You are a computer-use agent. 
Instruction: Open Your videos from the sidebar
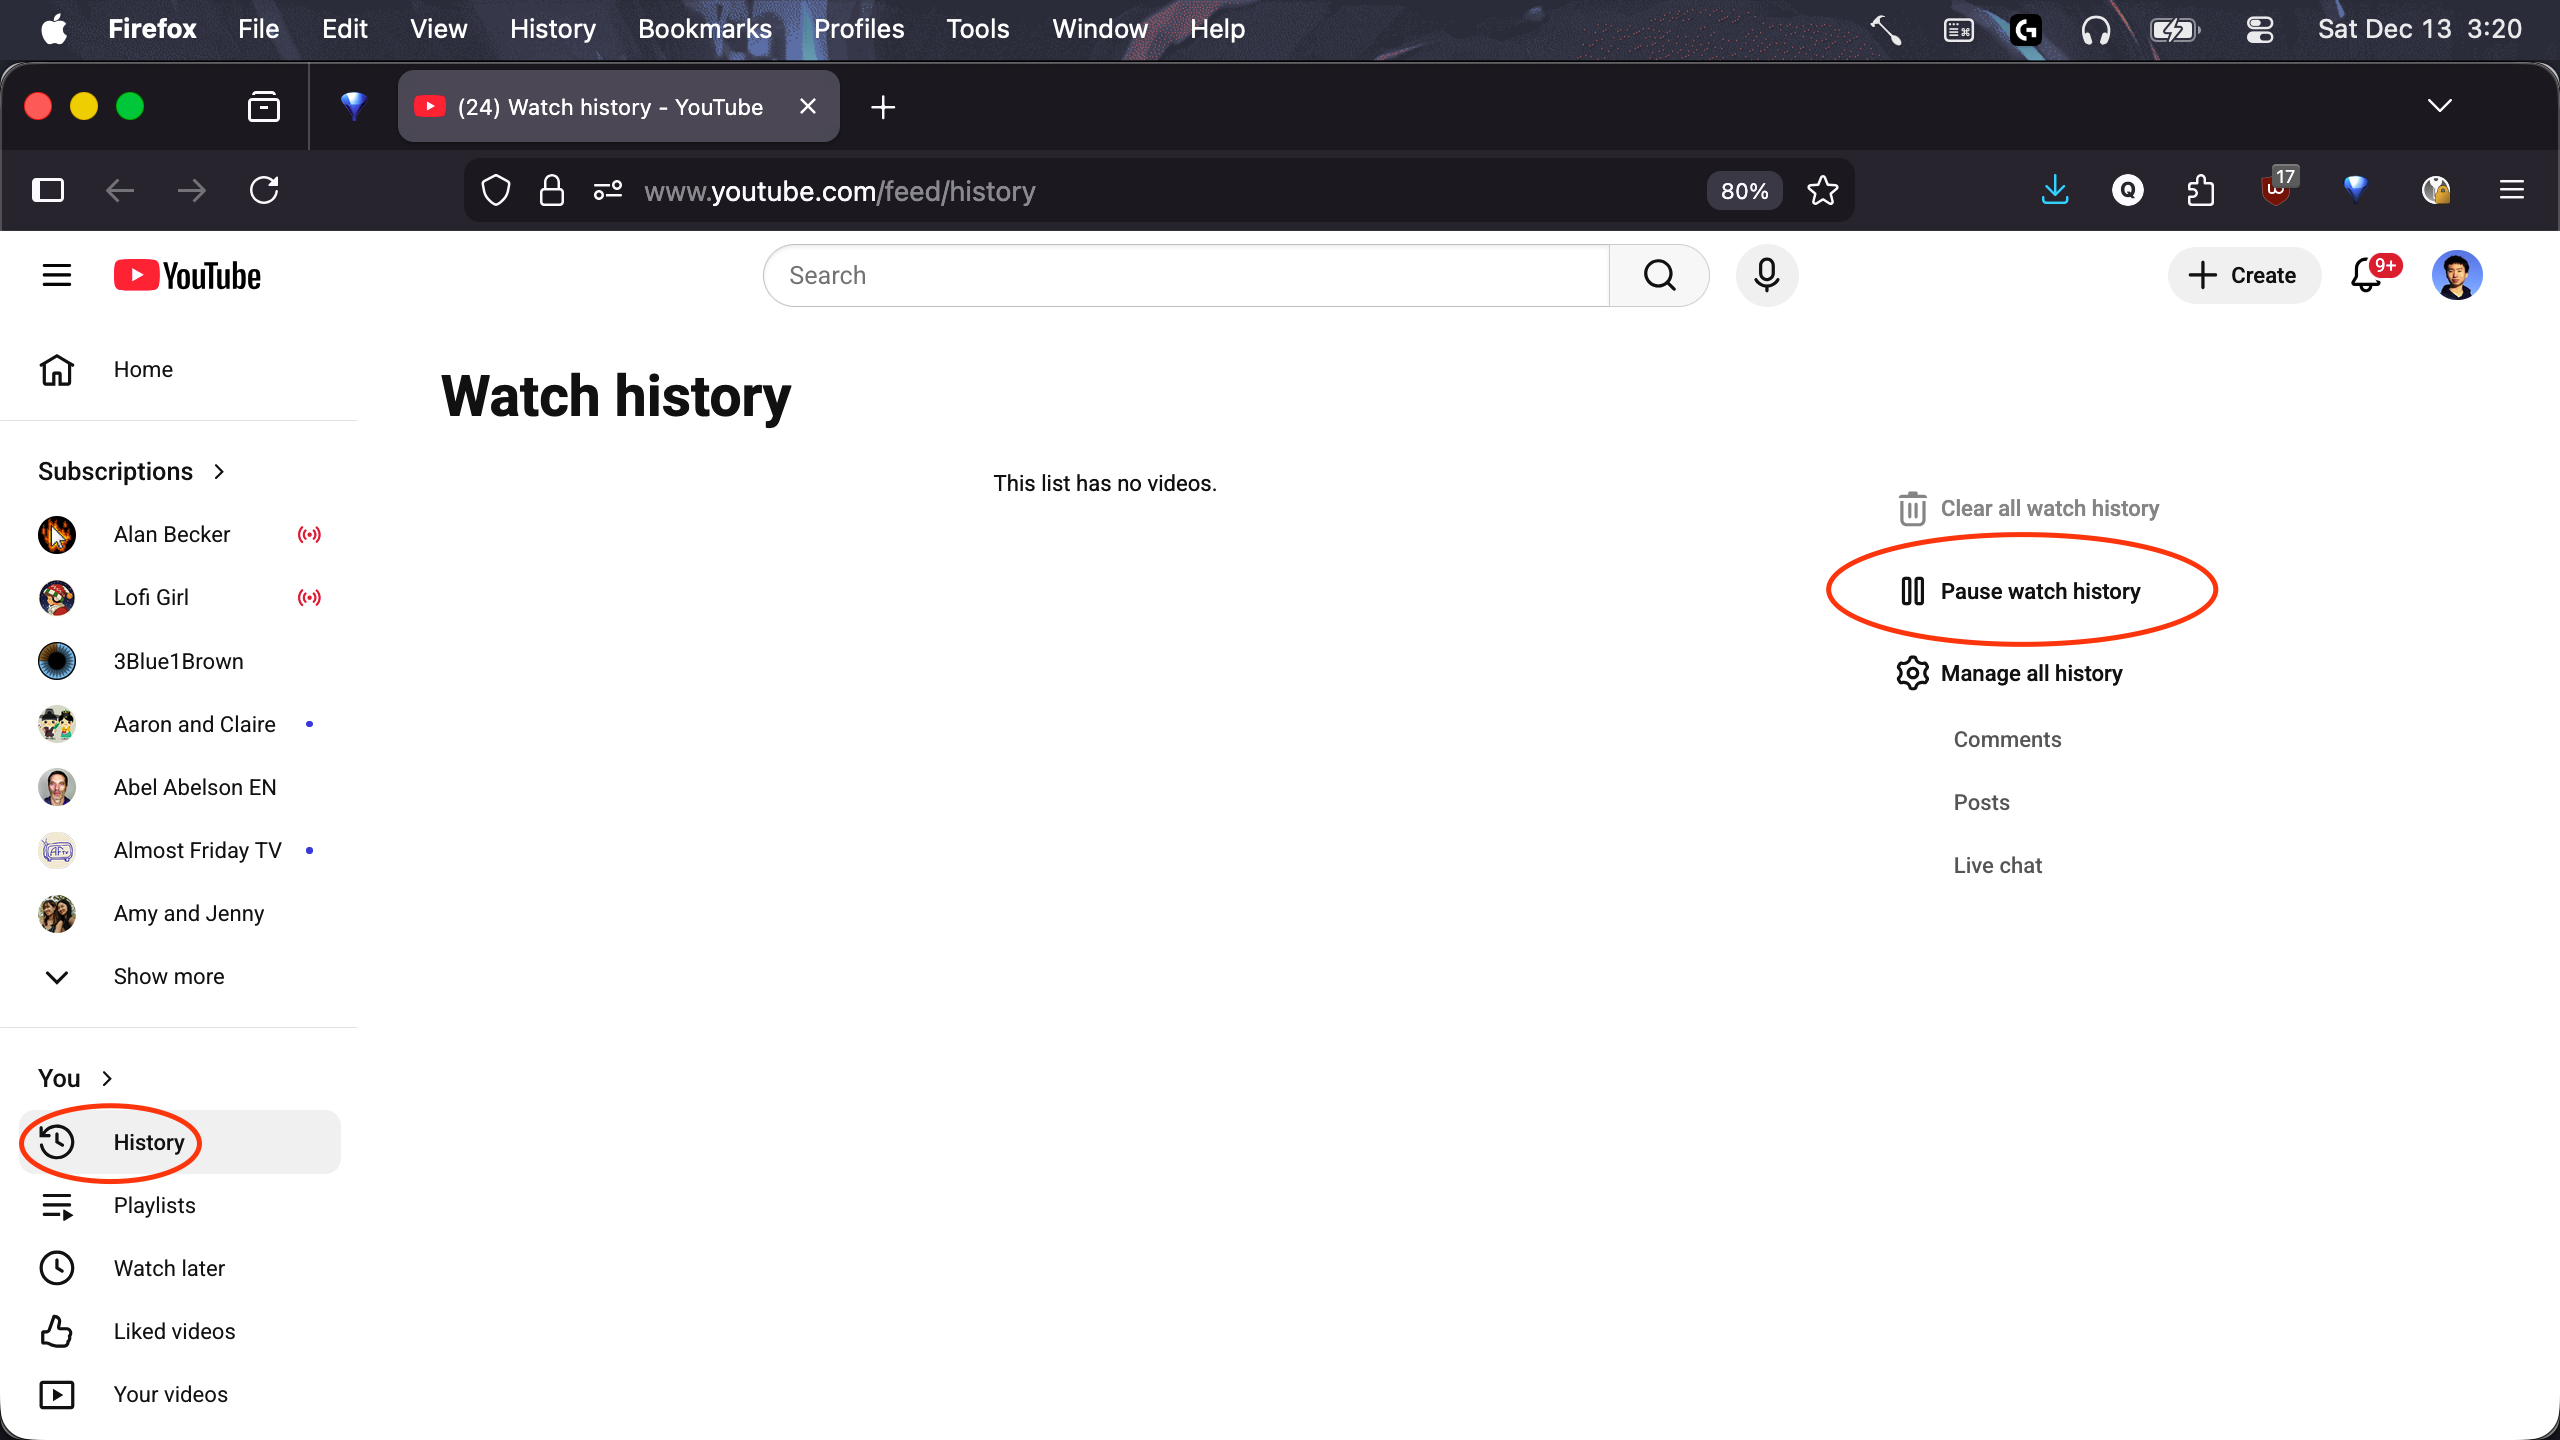[x=171, y=1393]
